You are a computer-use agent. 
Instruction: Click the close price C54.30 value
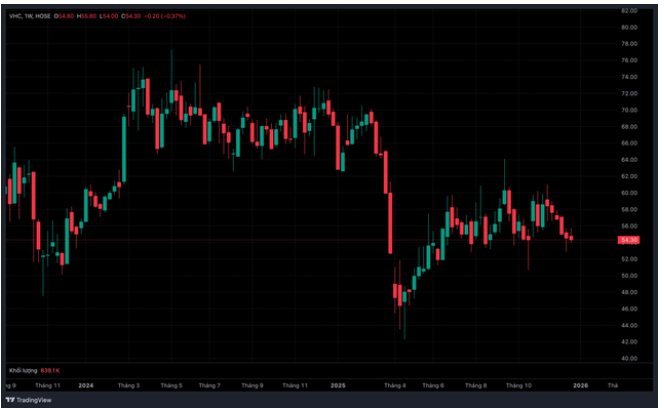click(131, 16)
